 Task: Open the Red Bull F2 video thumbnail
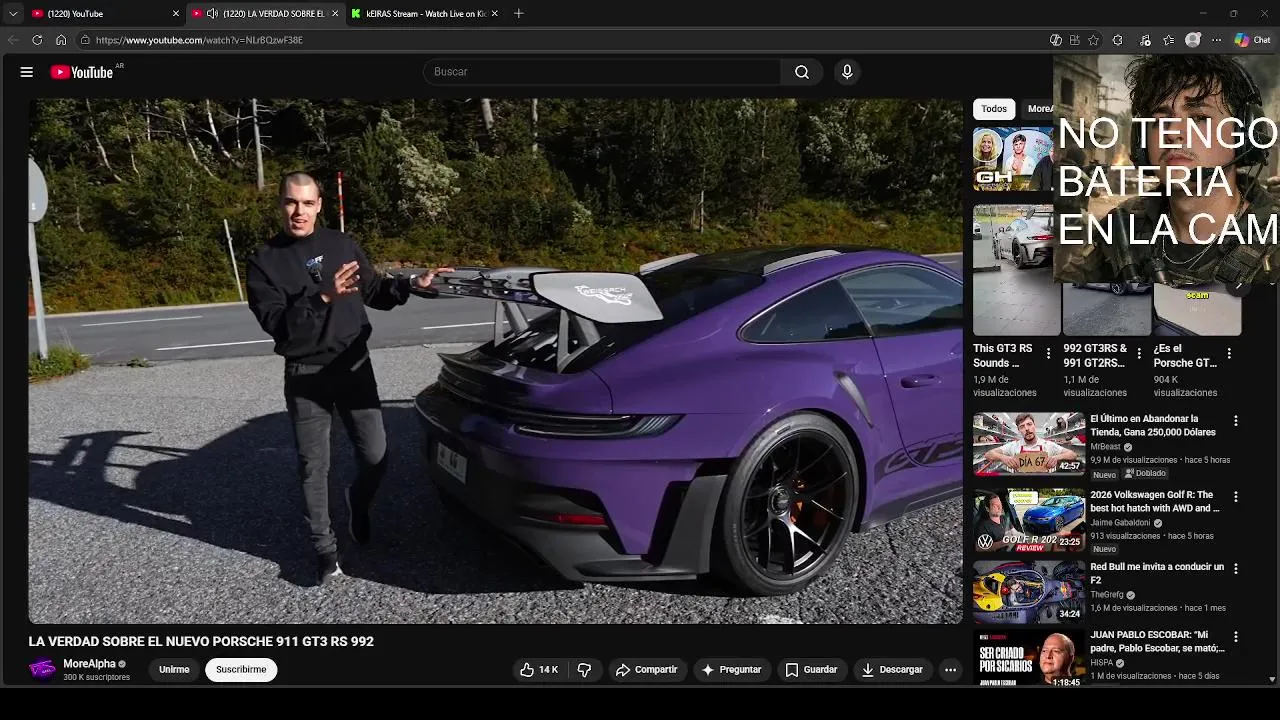(1029, 592)
